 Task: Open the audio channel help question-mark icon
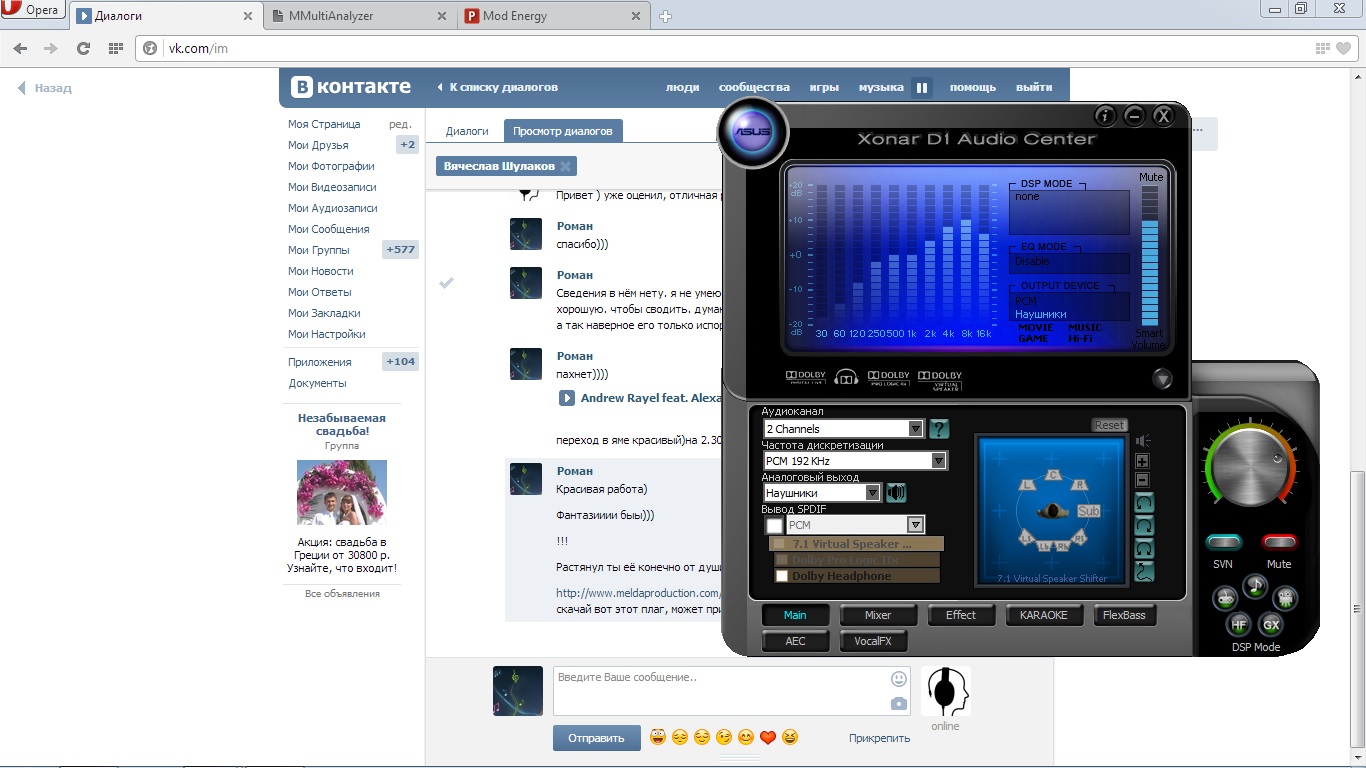click(939, 429)
